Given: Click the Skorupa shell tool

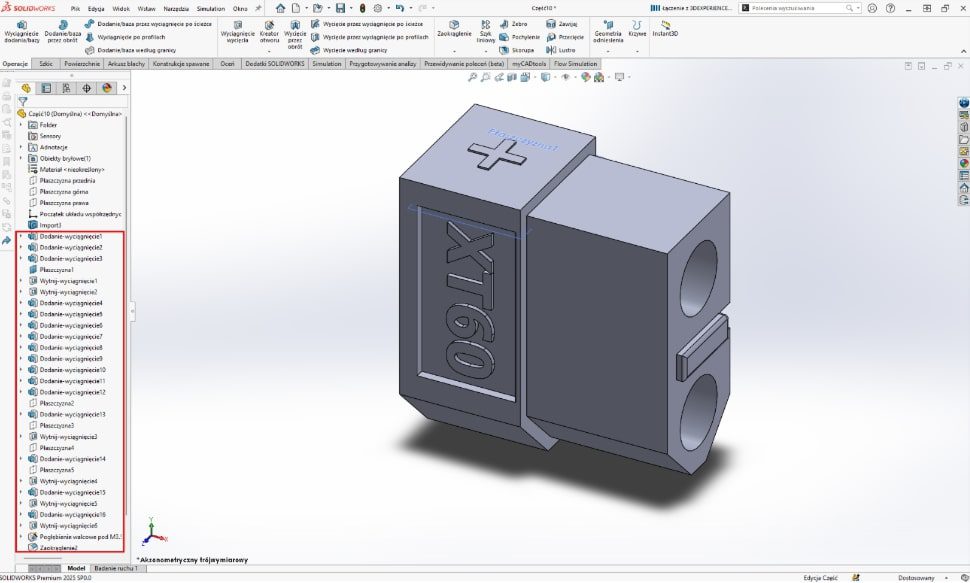Looking at the screenshot, I should tap(517, 50).
